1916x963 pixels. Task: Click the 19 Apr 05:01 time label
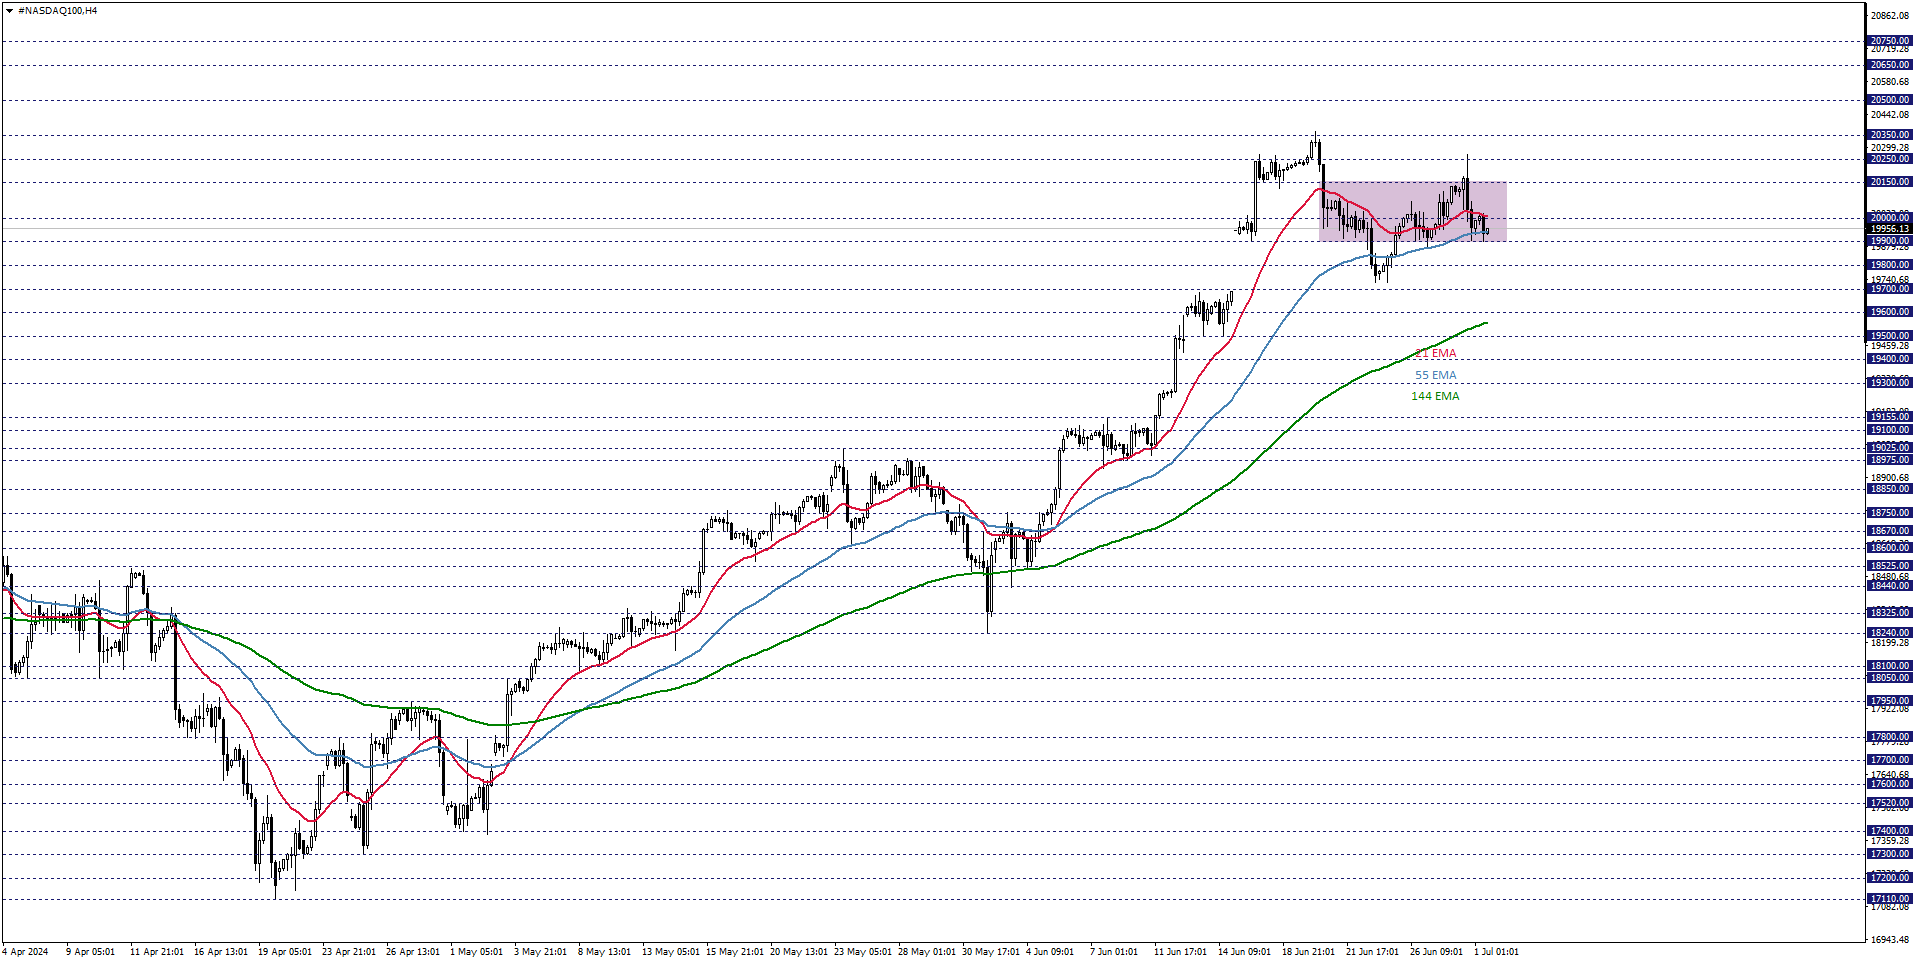click(x=285, y=952)
